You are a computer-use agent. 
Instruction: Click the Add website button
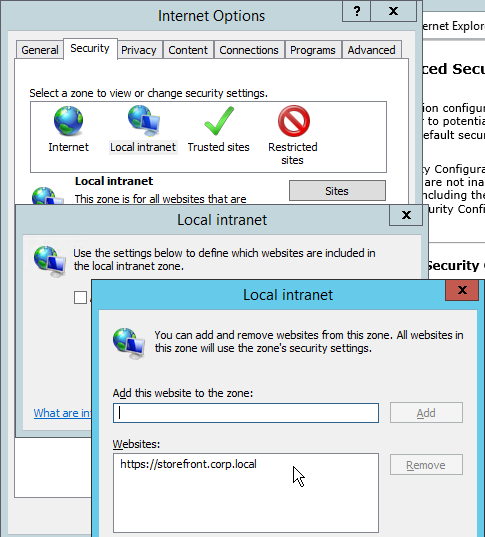click(x=426, y=413)
